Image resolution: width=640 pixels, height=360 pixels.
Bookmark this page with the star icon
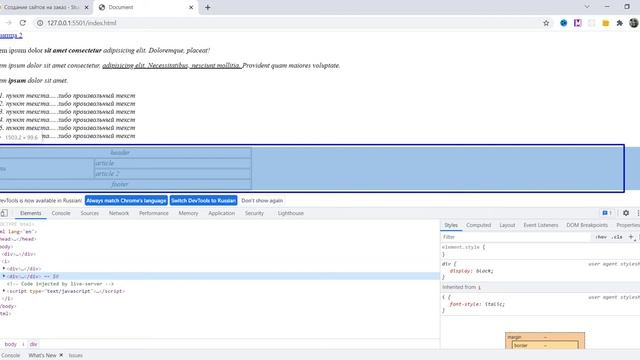pyautogui.click(x=546, y=23)
